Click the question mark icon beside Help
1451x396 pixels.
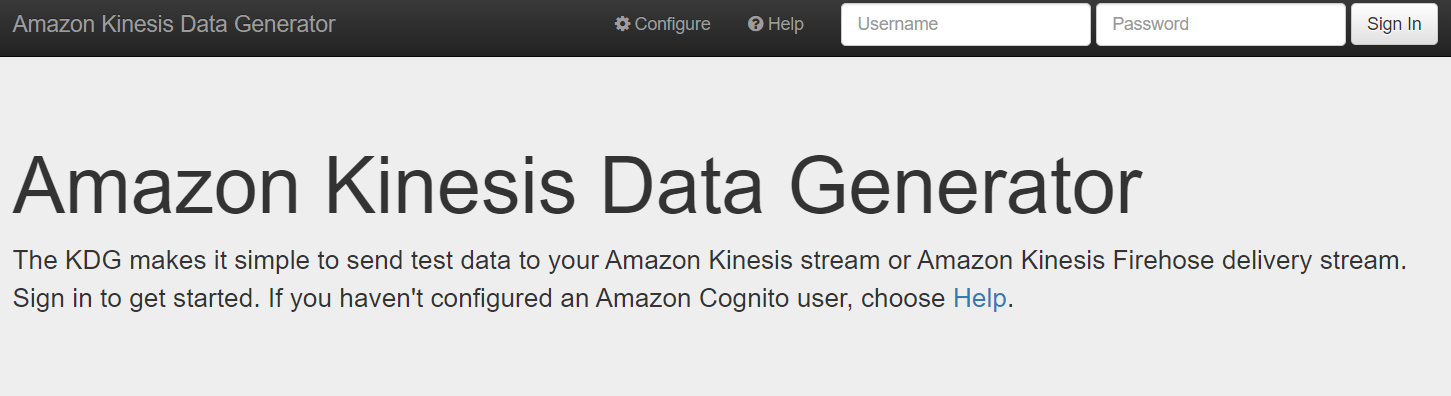pyautogui.click(x=756, y=24)
